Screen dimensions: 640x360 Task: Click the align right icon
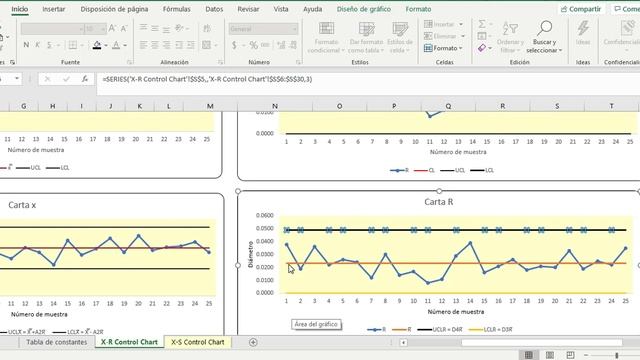[x=167, y=45]
